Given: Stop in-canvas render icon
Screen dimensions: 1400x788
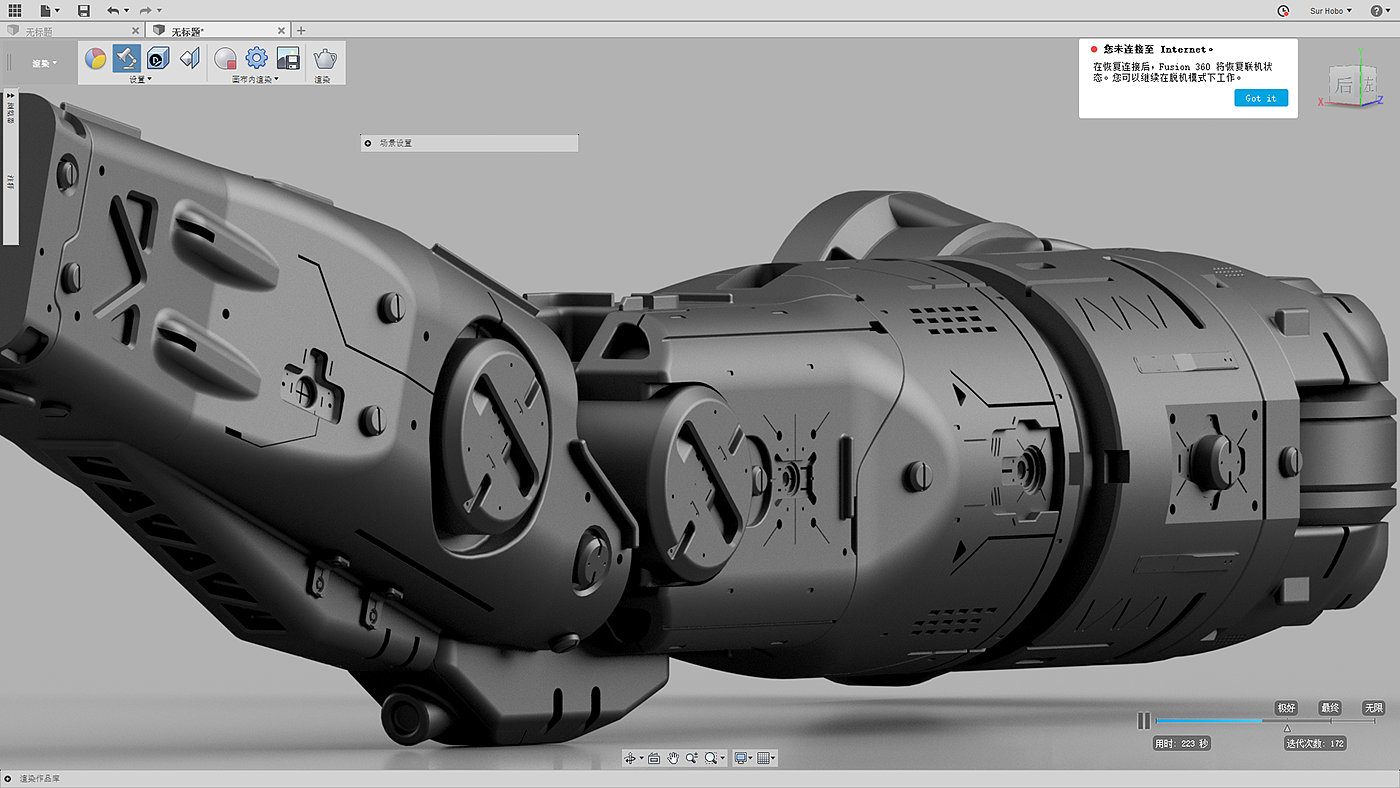Looking at the screenshot, I should coord(225,59).
